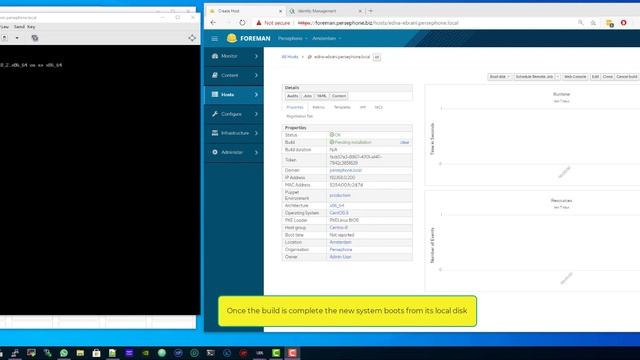Switch to the Metrics tab
Screen dimensions: 640x360
point(318,107)
